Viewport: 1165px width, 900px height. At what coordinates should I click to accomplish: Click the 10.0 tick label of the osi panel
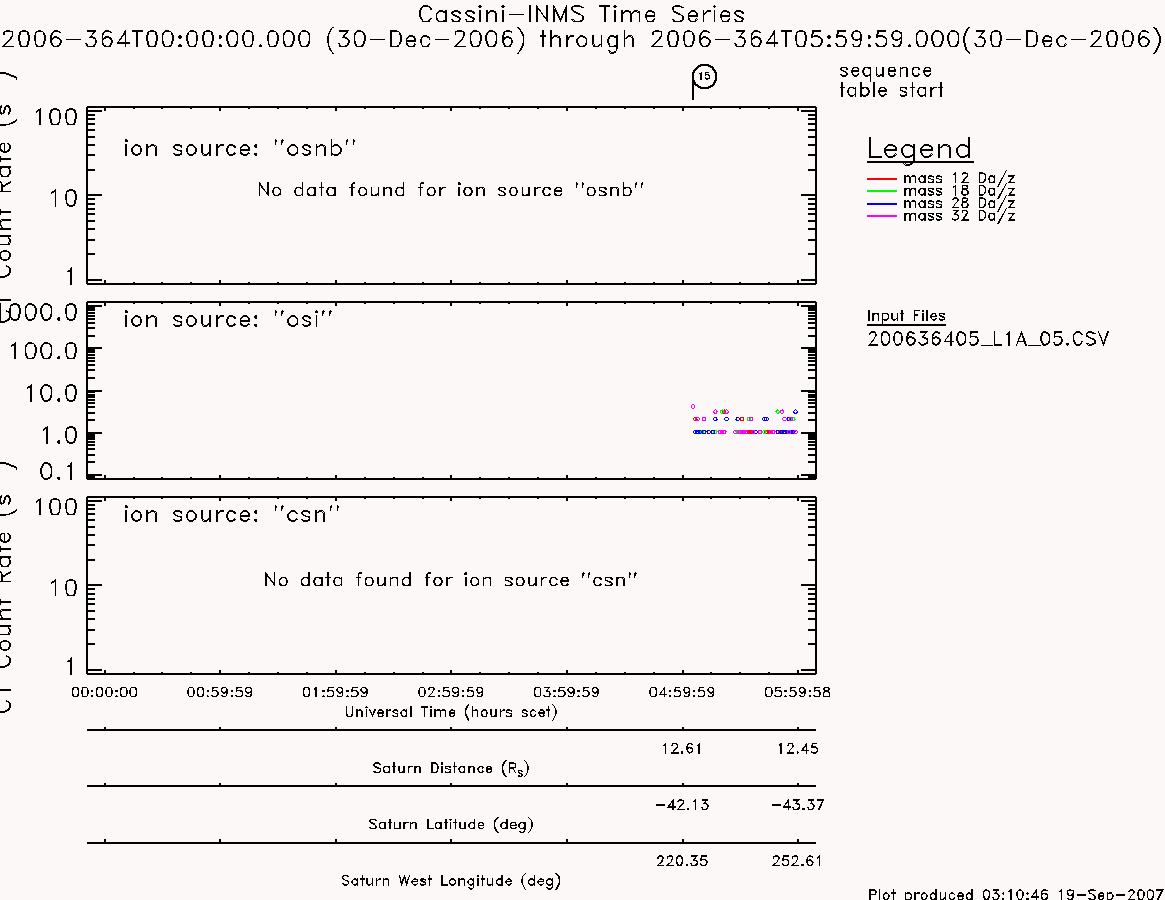tap(51, 393)
